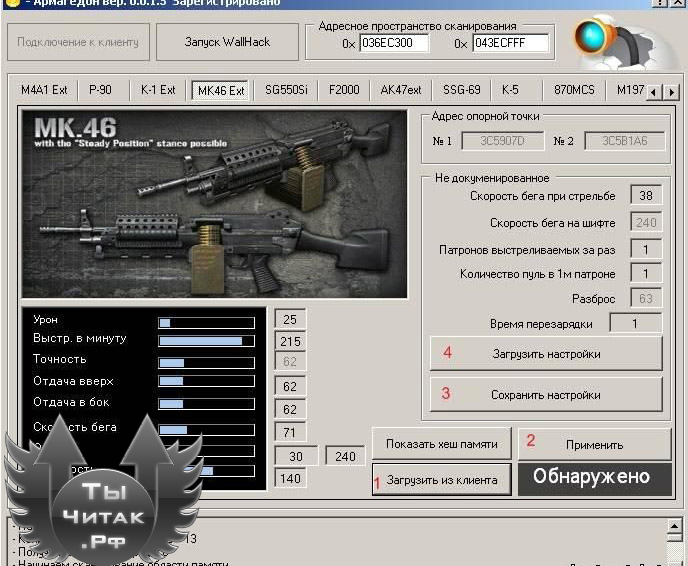The height and width of the screenshot is (566, 688).
Task: Edit the field showing 240 beside 30
Action: 345,456
